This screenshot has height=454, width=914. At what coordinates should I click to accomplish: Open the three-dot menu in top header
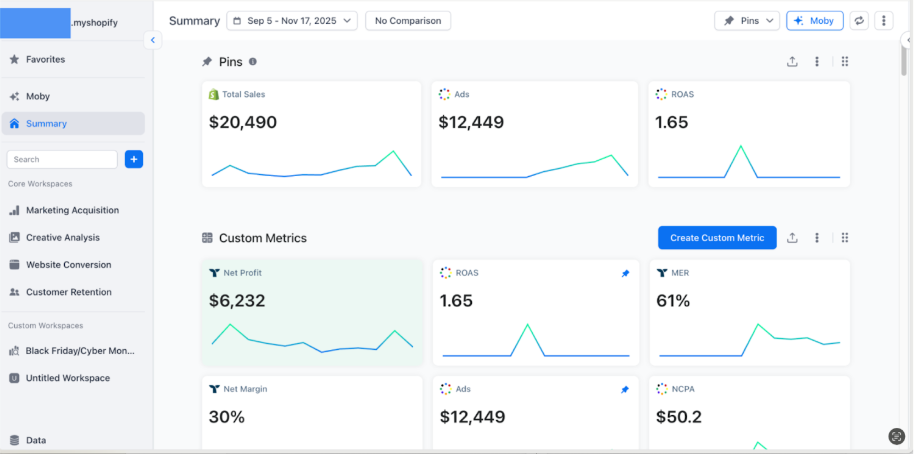(884, 20)
